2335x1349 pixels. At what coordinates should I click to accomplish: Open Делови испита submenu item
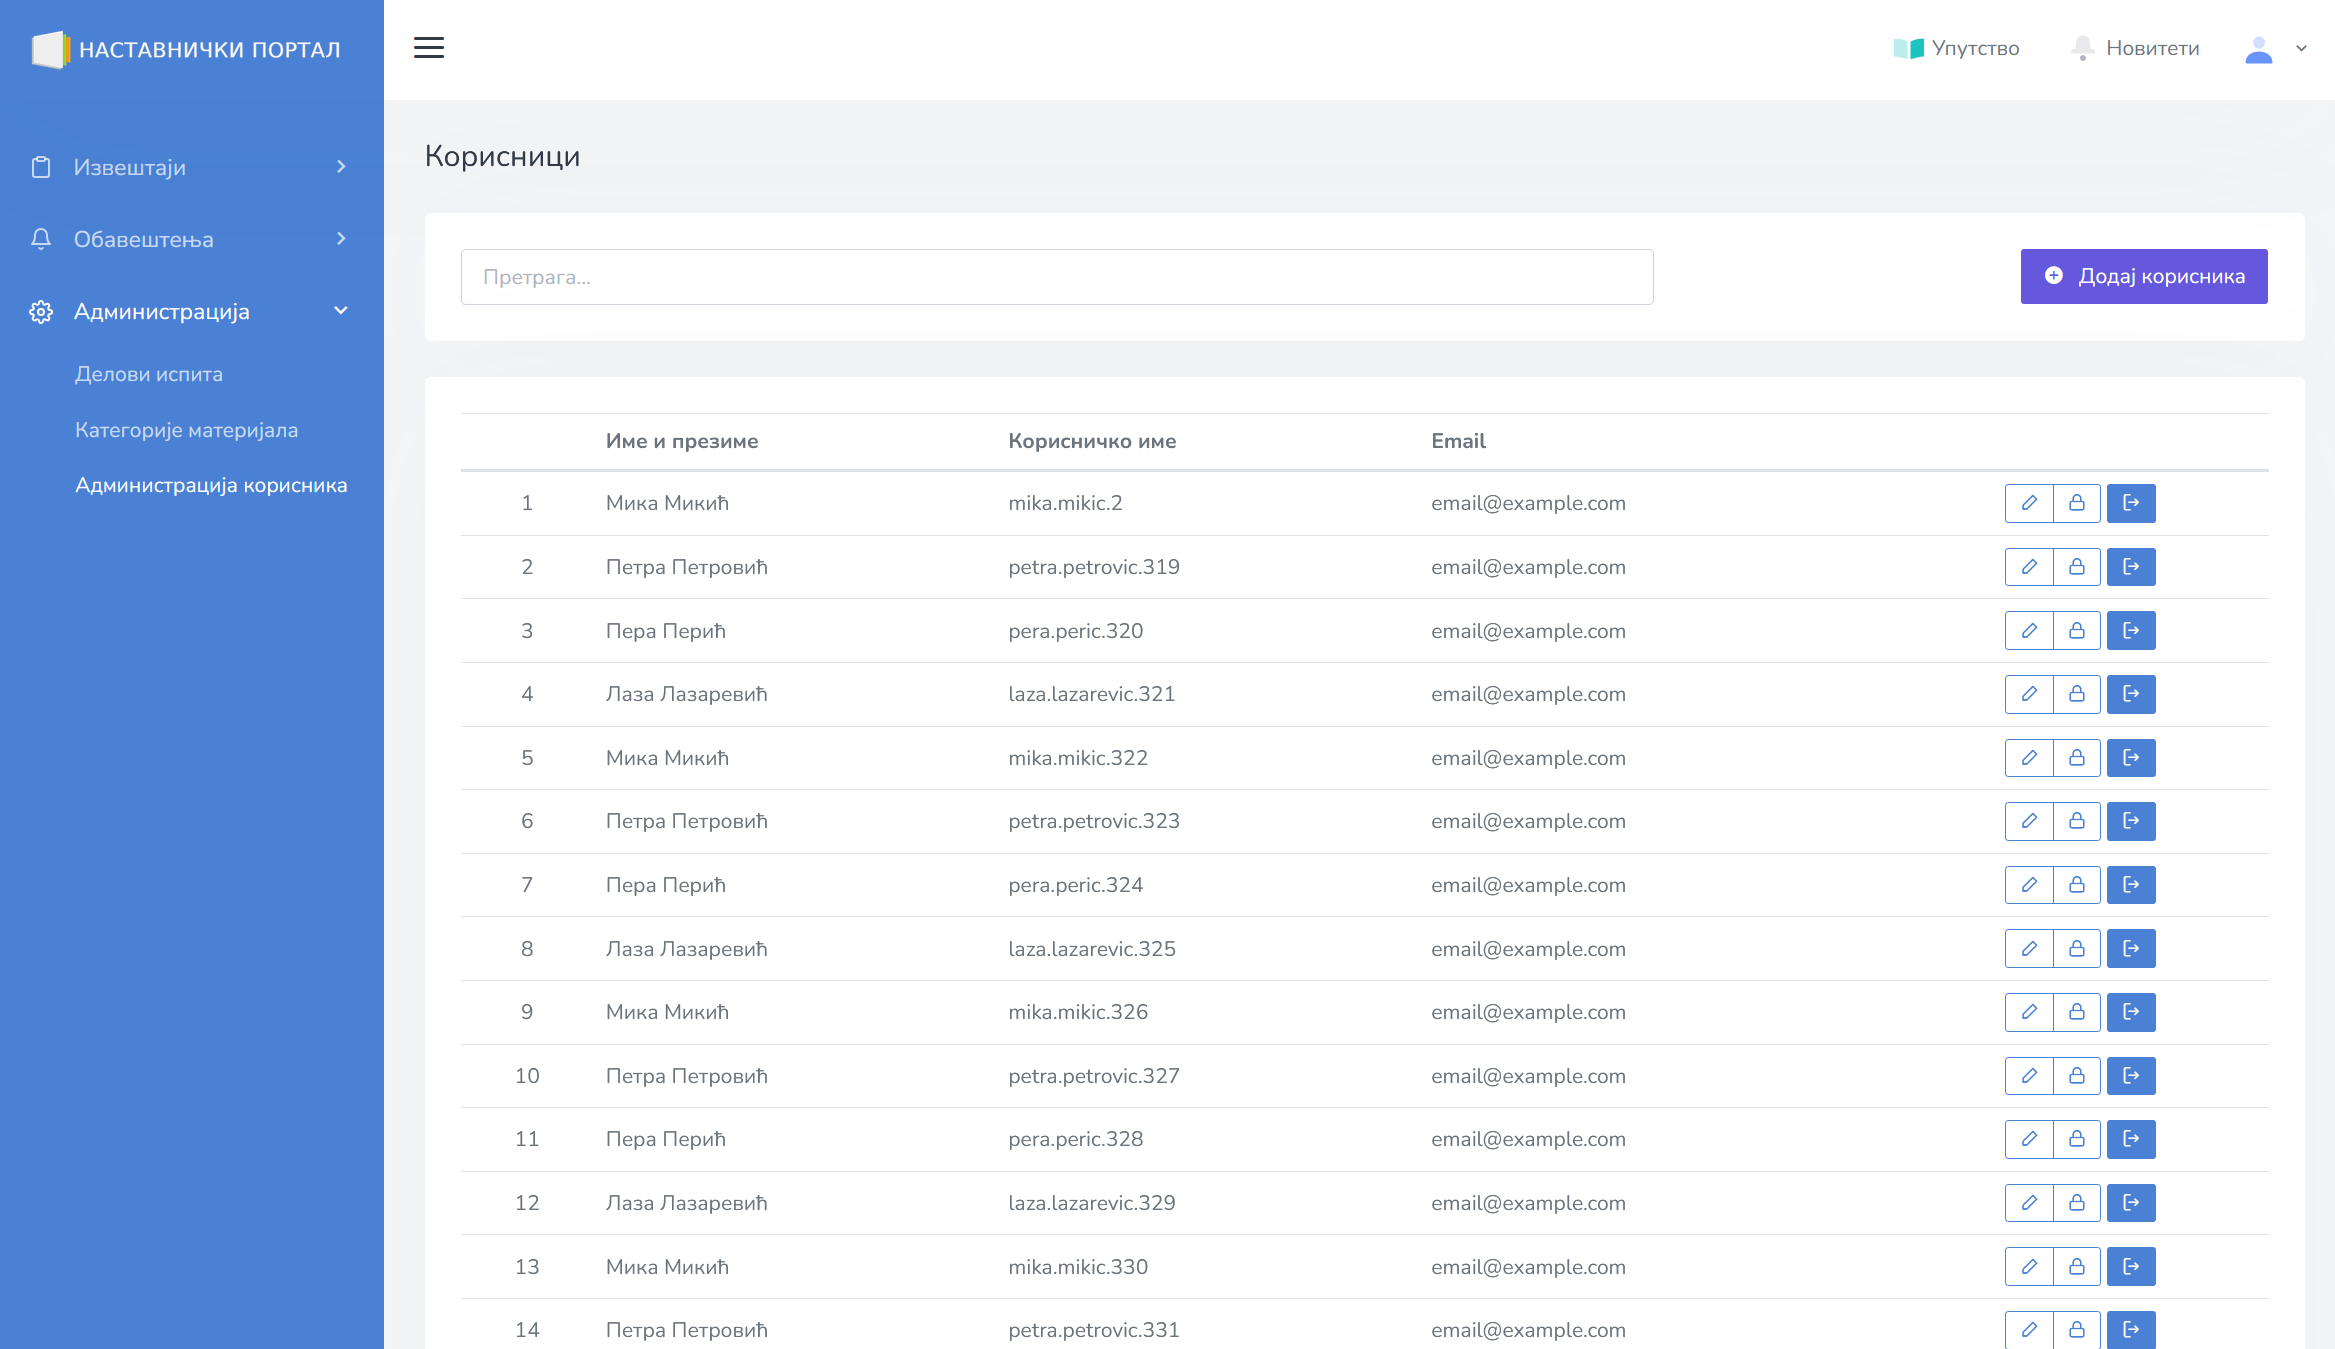[x=149, y=374]
